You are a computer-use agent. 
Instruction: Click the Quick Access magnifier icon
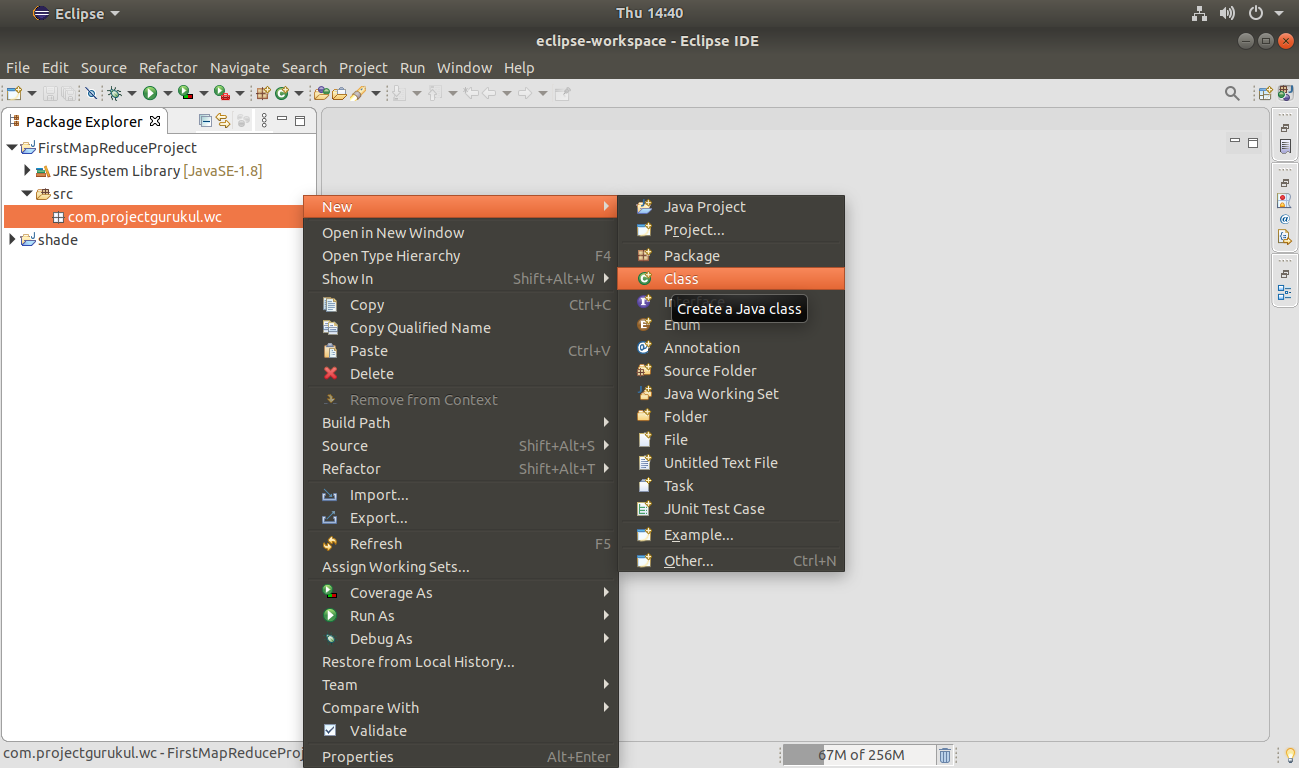click(x=1232, y=93)
